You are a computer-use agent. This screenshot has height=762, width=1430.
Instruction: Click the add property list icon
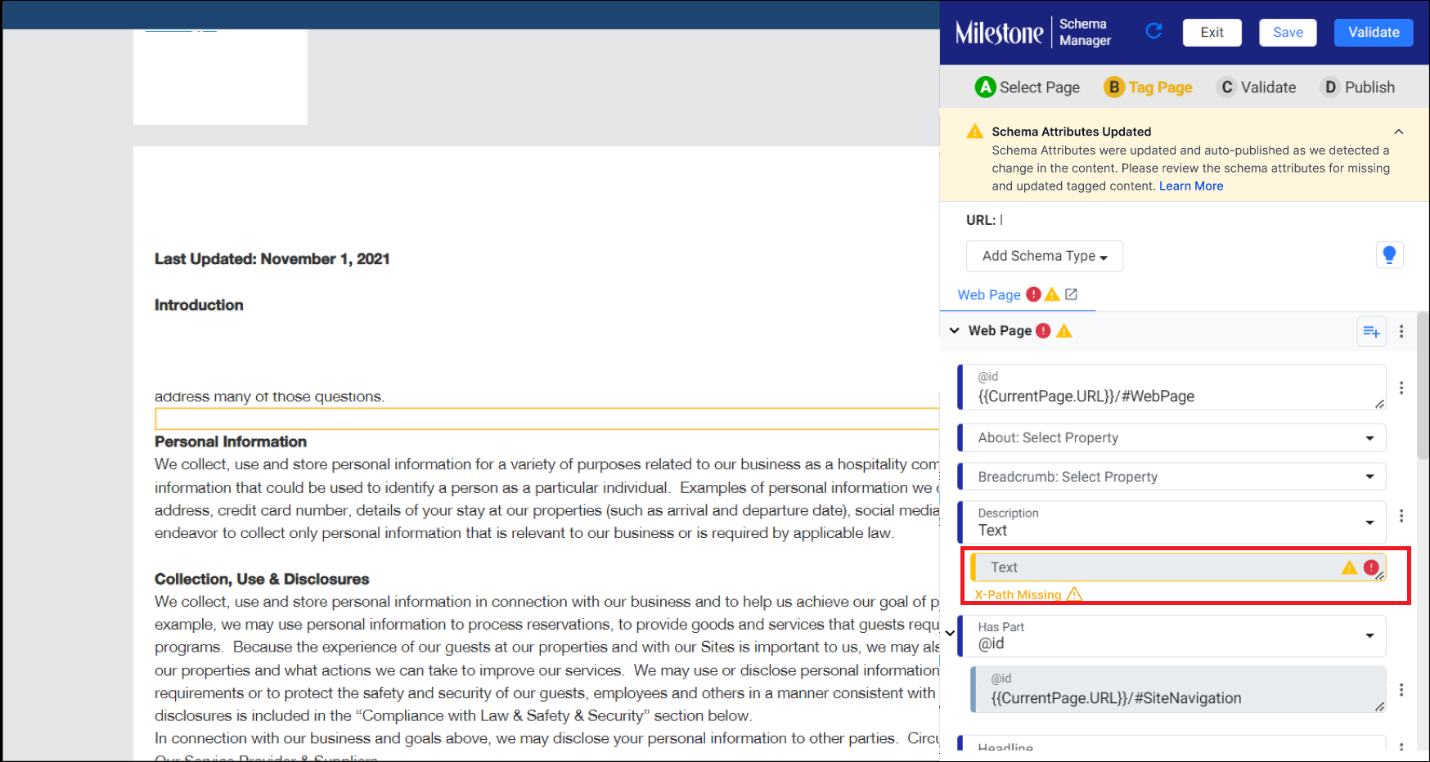click(x=1370, y=331)
